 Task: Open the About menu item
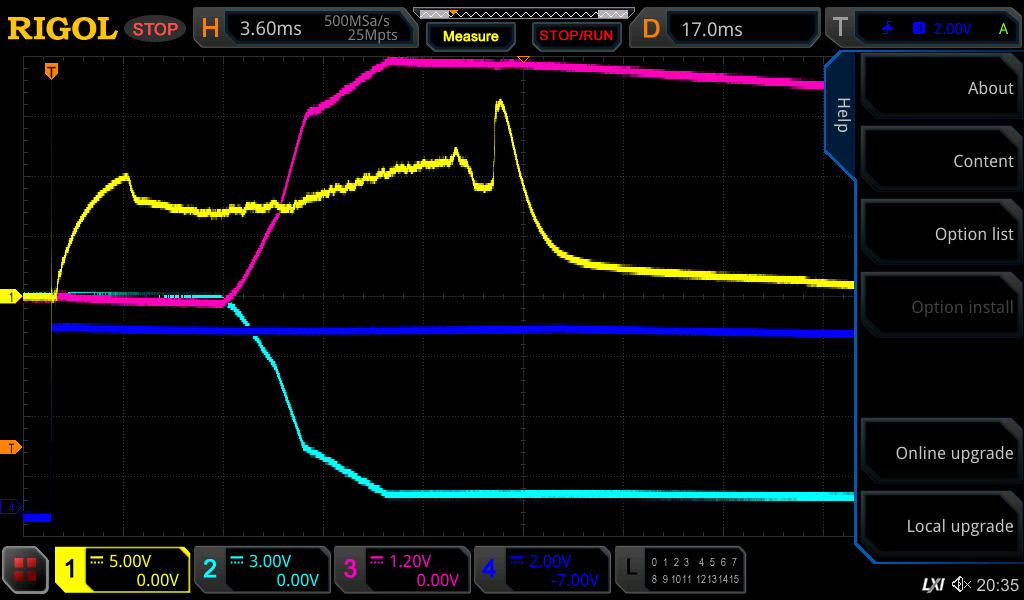(941, 88)
